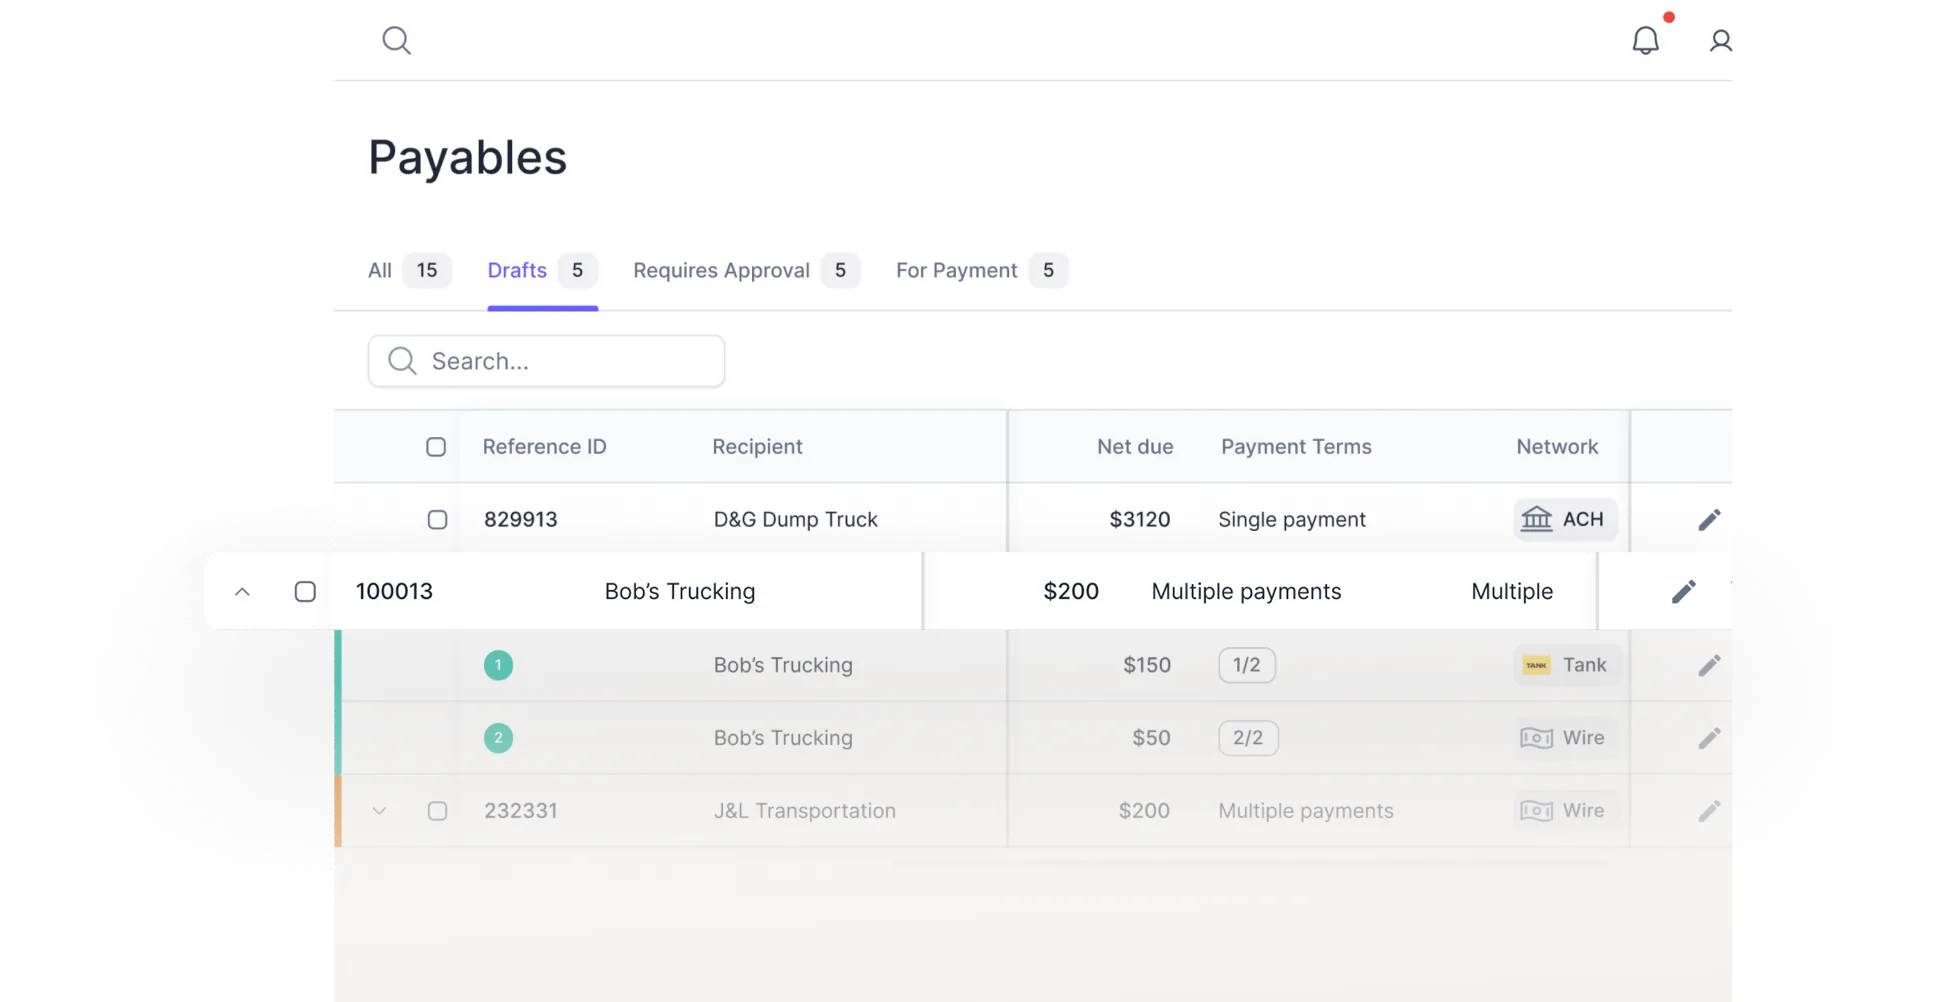Edit payable 100013 using its pencil icon
Image resolution: width=1937 pixels, height=1002 pixels.
[x=1684, y=591]
